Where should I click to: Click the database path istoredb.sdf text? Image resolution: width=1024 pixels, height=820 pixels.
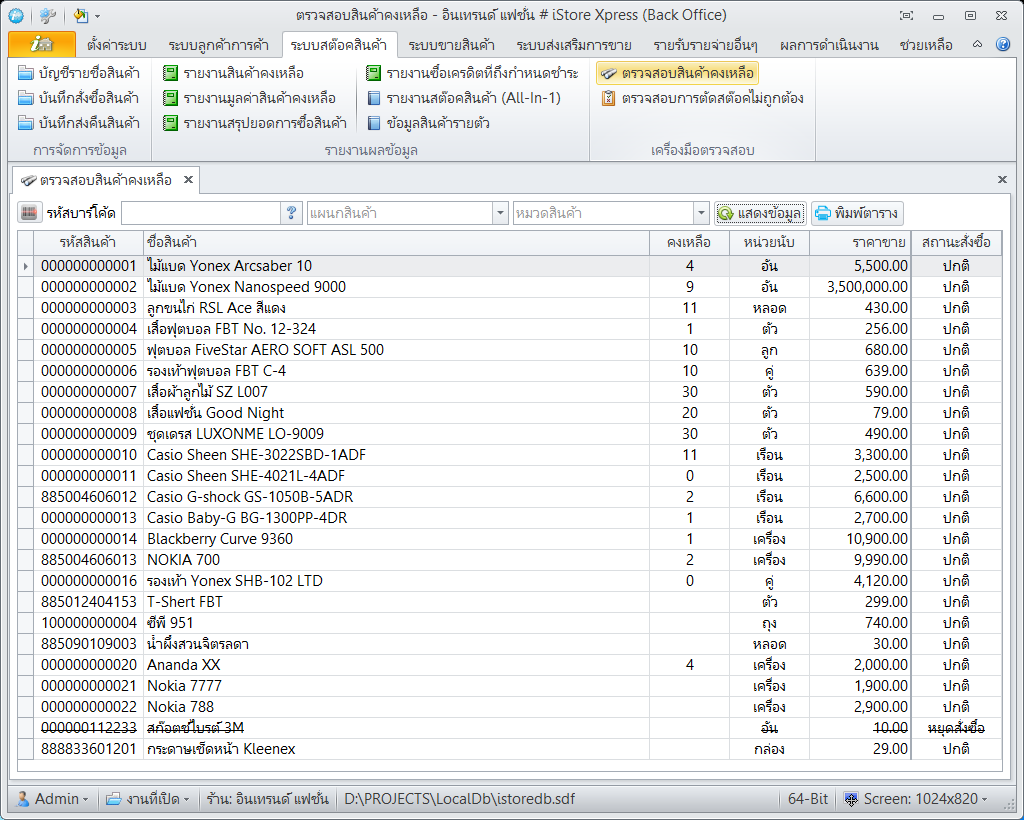pos(460,798)
